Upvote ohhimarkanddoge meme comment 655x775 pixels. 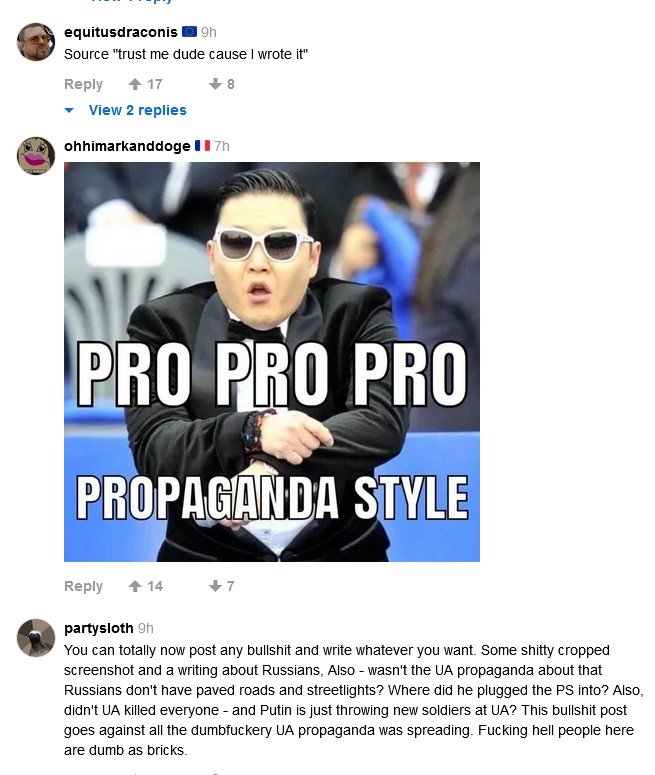click(x=135, y=586)
